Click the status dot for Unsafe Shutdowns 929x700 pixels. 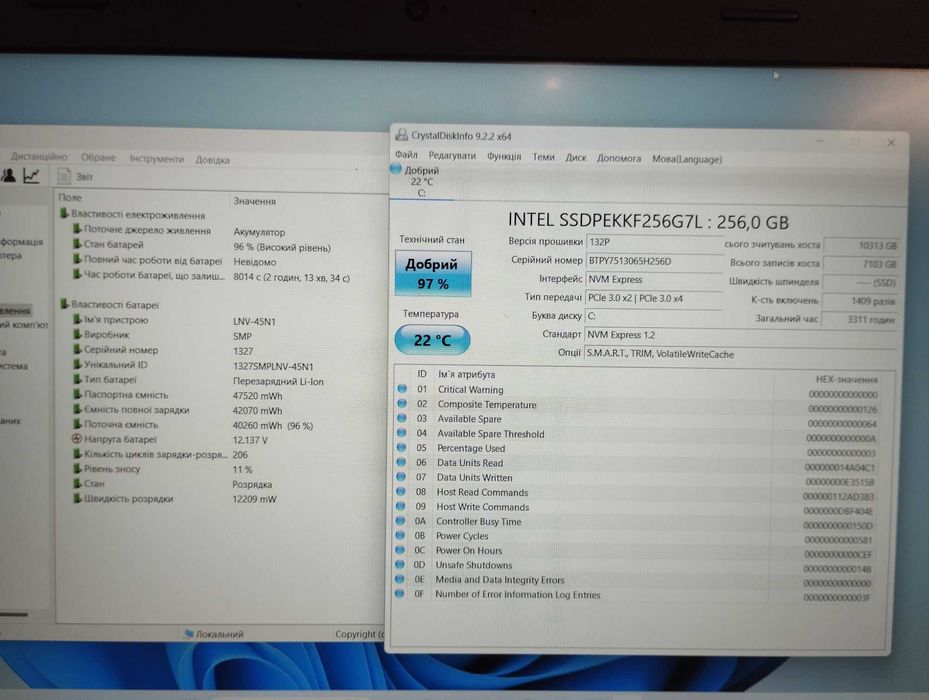pyautogui.click(x=400, y=564)
